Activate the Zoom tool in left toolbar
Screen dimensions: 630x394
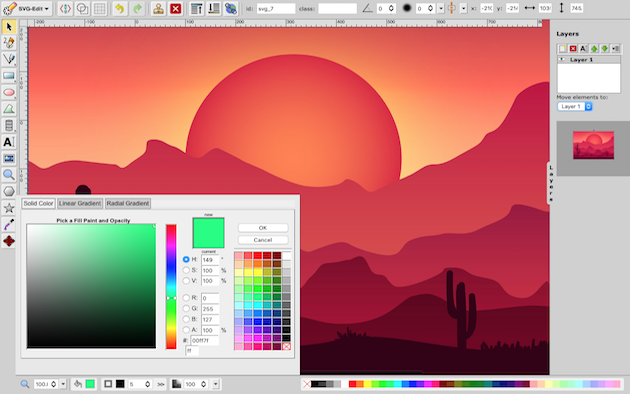[x=9, y=175]
